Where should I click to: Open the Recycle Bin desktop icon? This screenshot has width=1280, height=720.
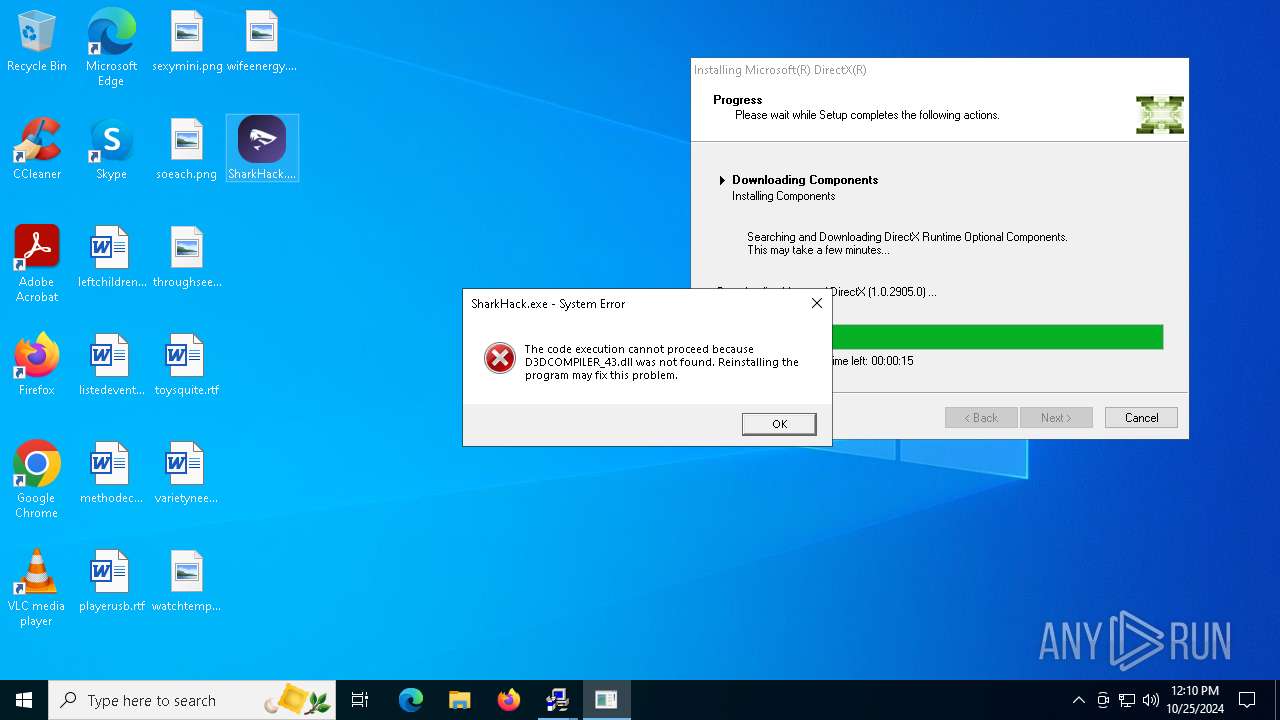[37, 41]
